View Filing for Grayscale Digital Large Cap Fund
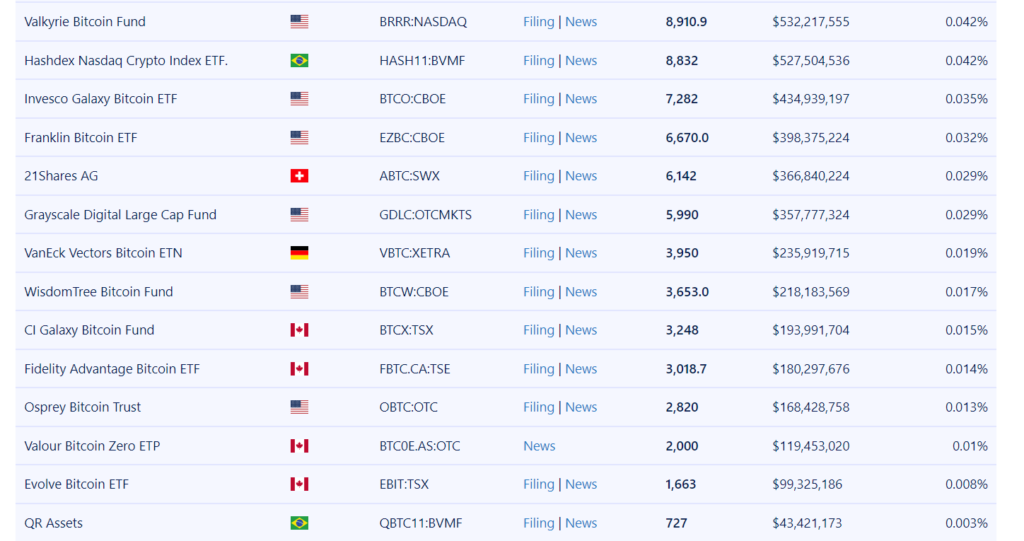 [539, 214]
